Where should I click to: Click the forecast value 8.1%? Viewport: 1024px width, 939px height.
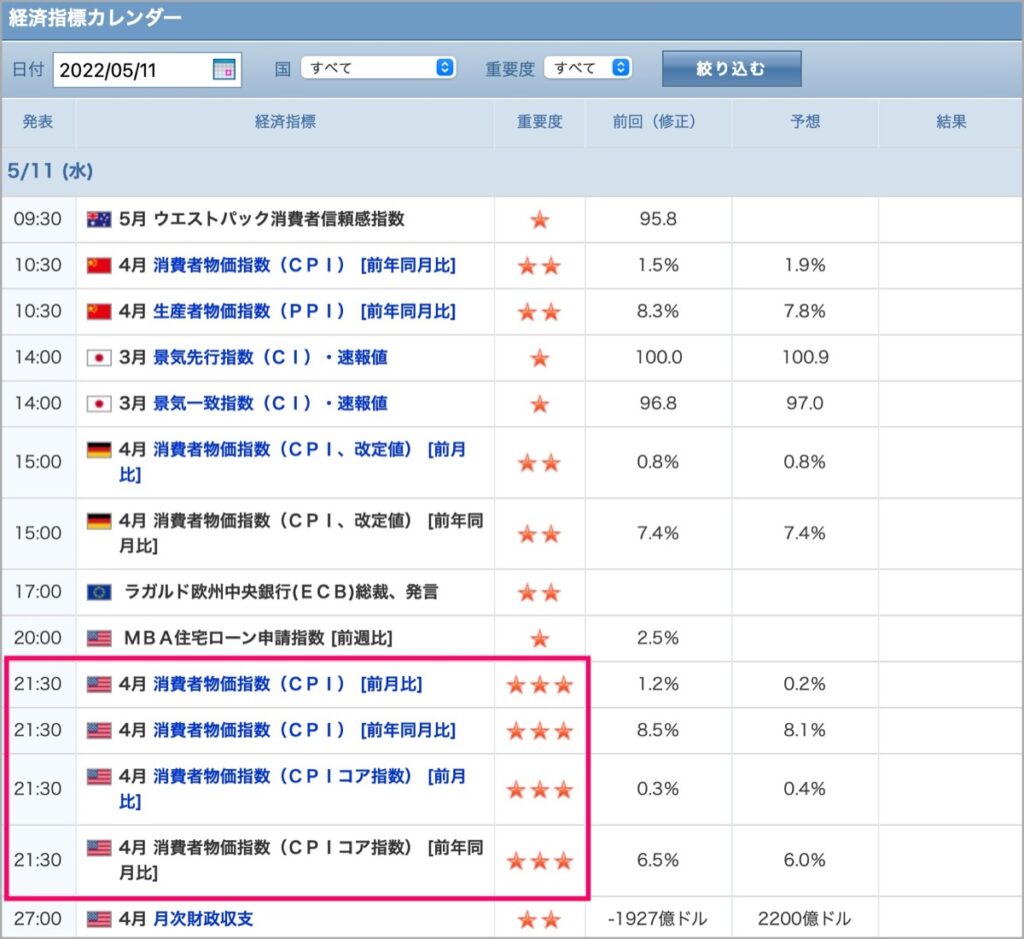pyautogui.click(x=805, y=729)
